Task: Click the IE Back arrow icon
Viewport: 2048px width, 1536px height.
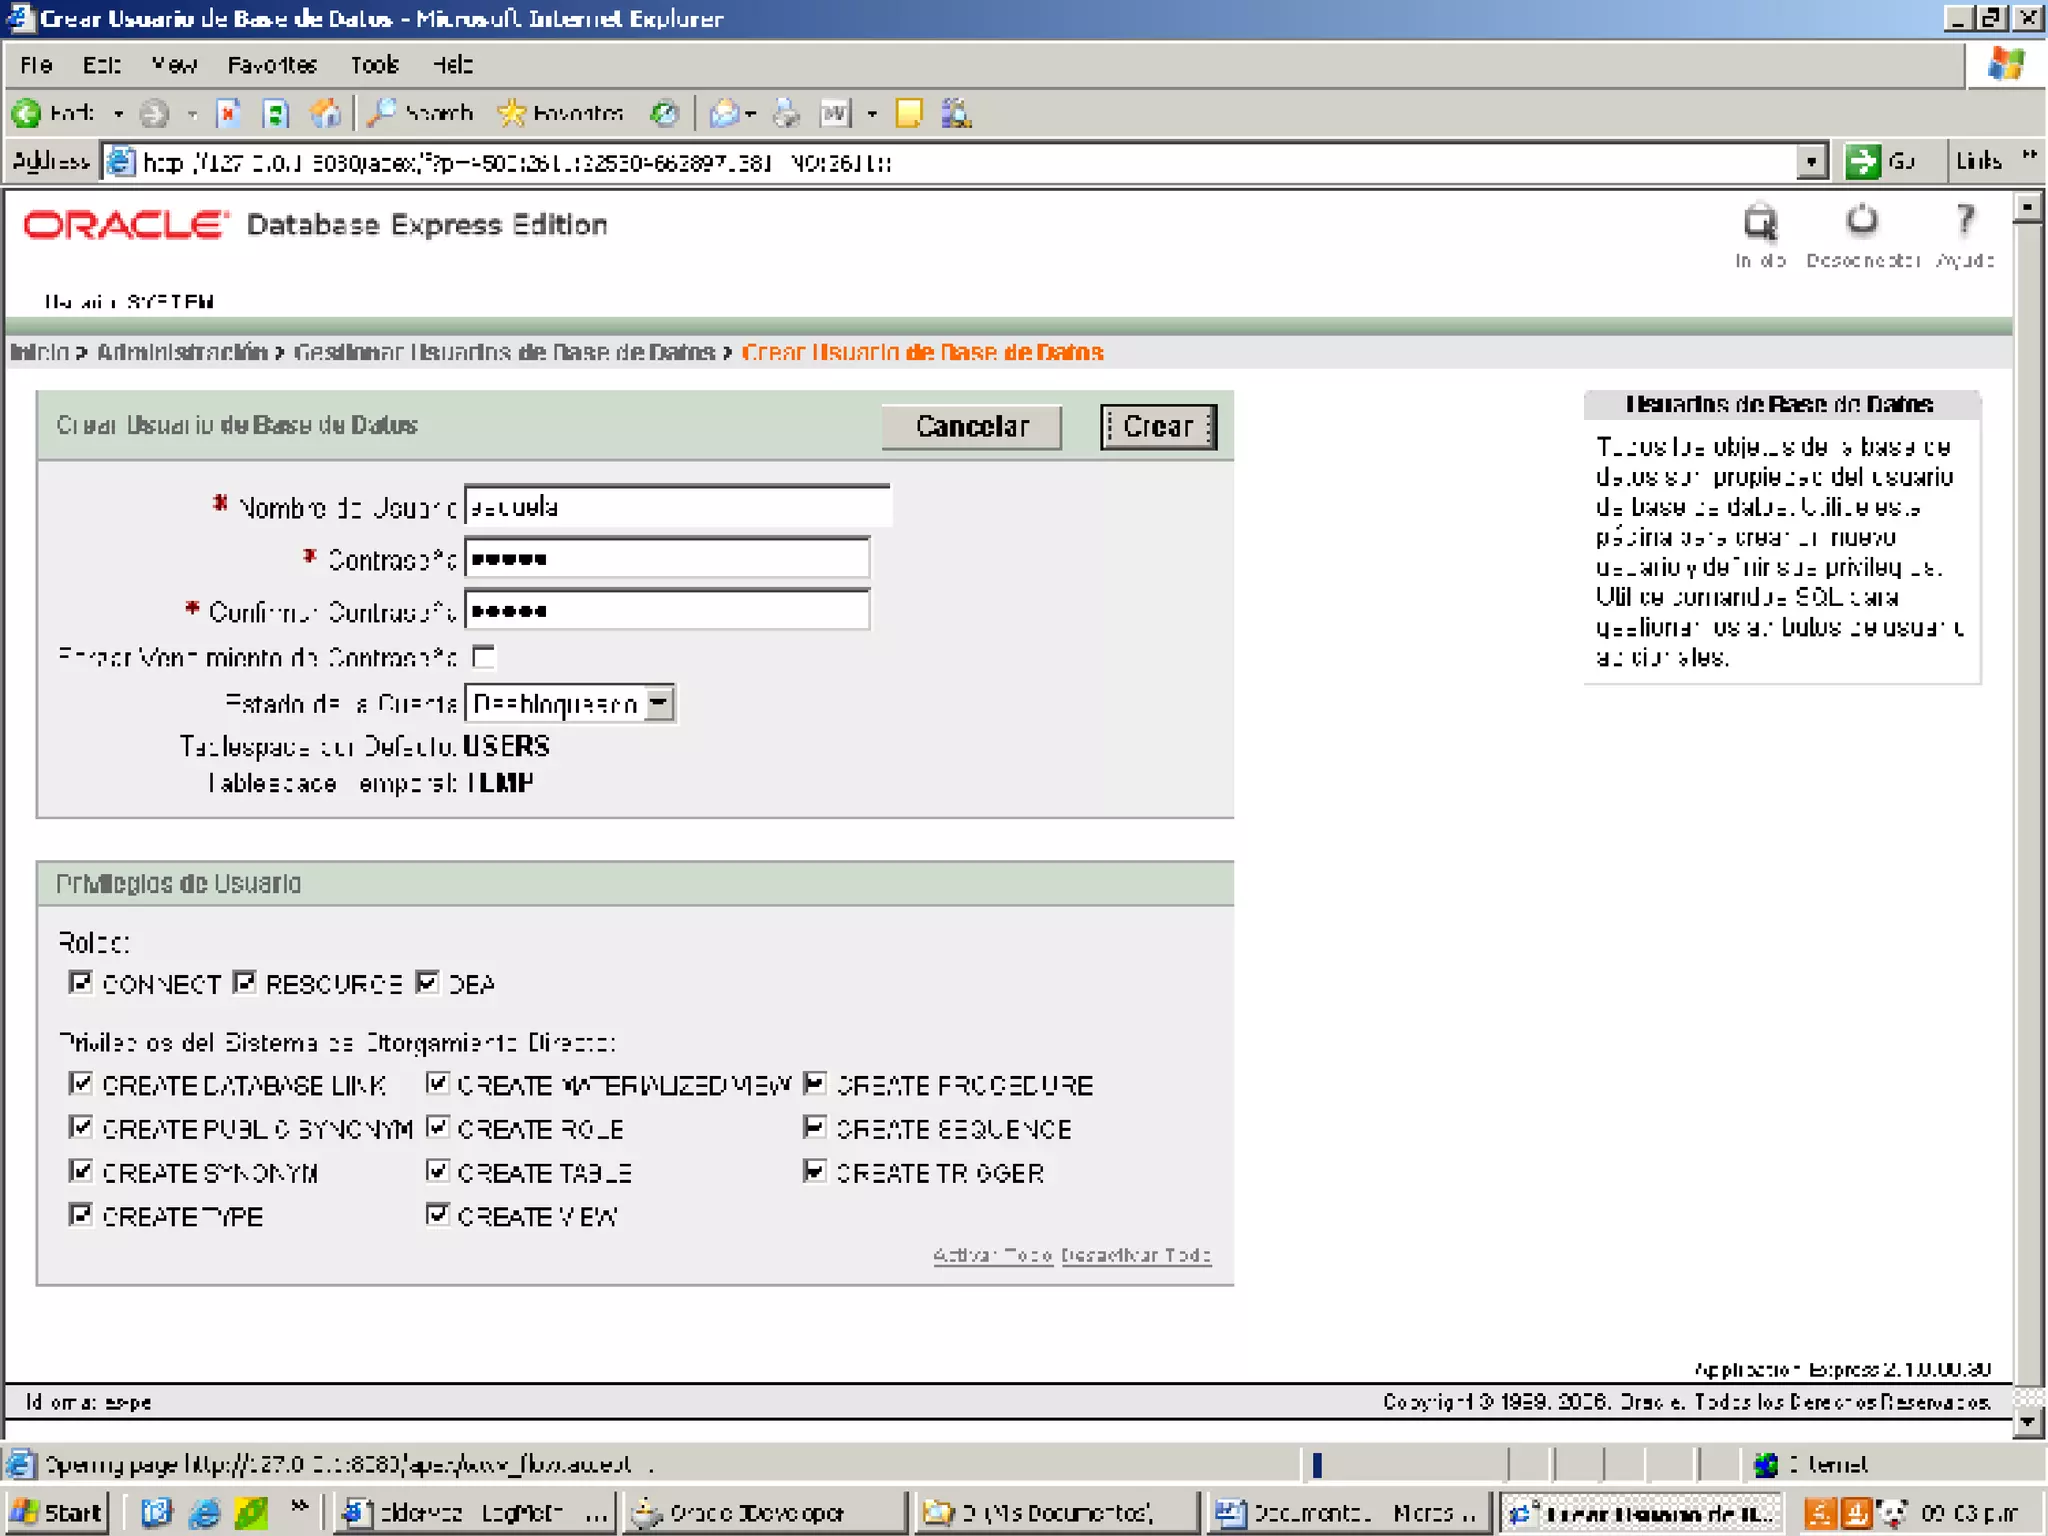Action: [28, 114]
